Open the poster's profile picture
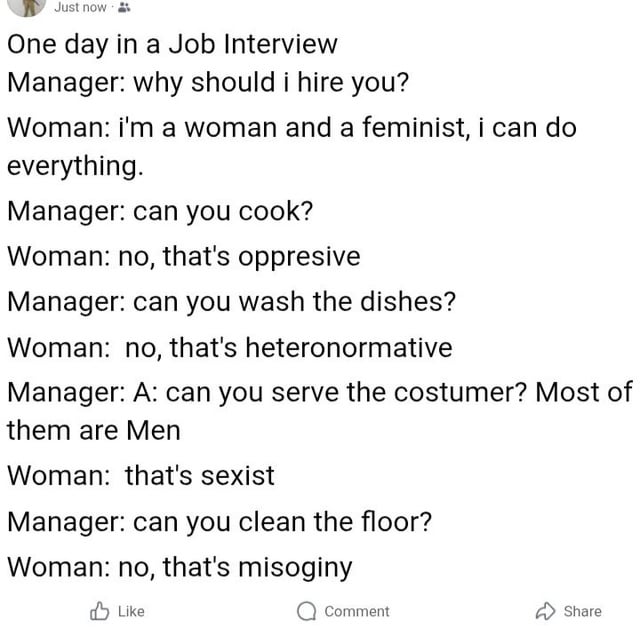Screen dimensions: 640x643 28,6
